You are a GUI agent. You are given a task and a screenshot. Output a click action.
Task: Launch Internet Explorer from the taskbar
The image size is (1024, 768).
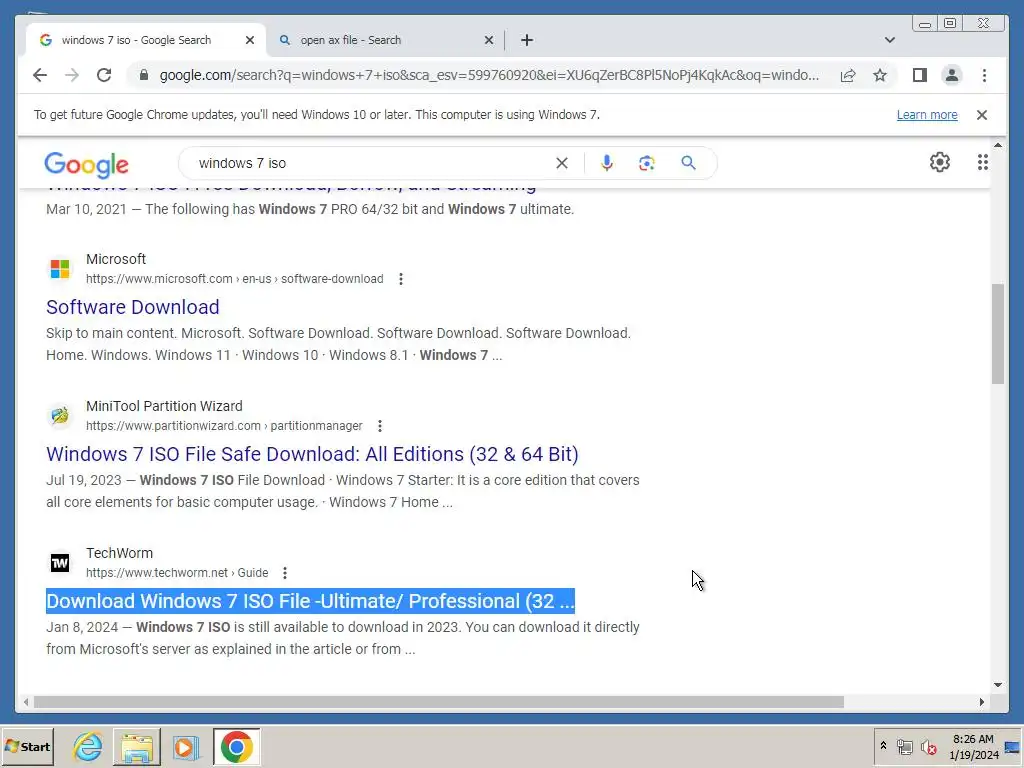[x=88, y=746]
